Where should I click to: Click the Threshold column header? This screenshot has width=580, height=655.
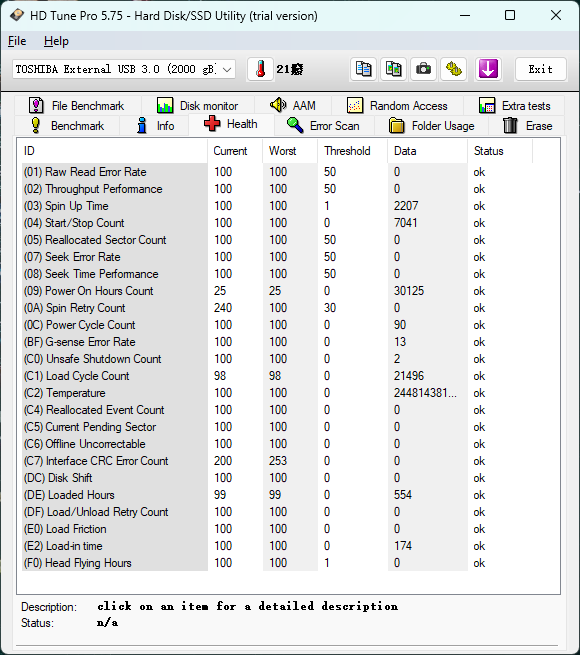click(x=353, y=151)
